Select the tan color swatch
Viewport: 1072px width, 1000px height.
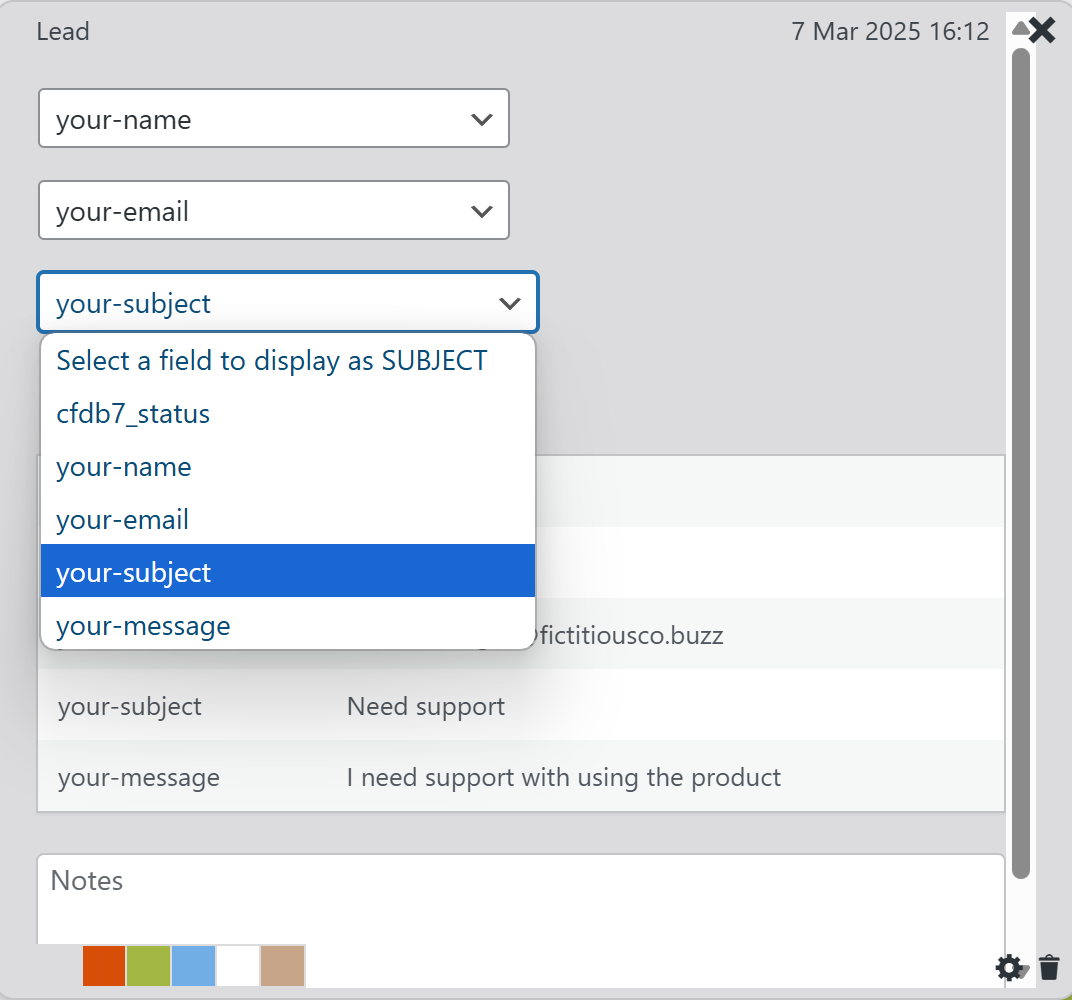point(282,966)
